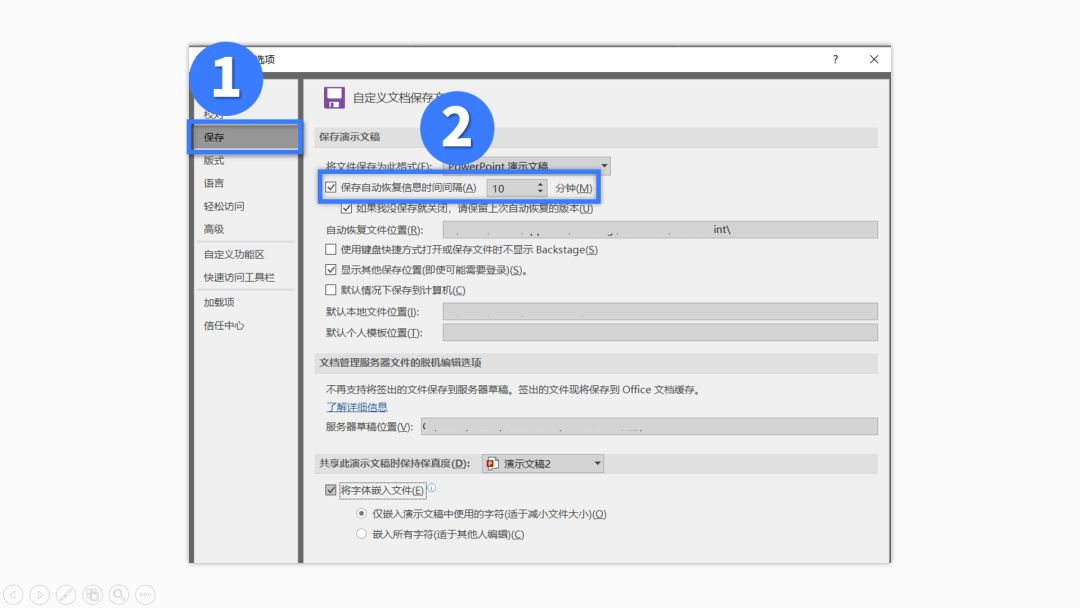The image size is (1080, 608).
Task: Open 自定义功能区 settings page
Action: (233, 254)
